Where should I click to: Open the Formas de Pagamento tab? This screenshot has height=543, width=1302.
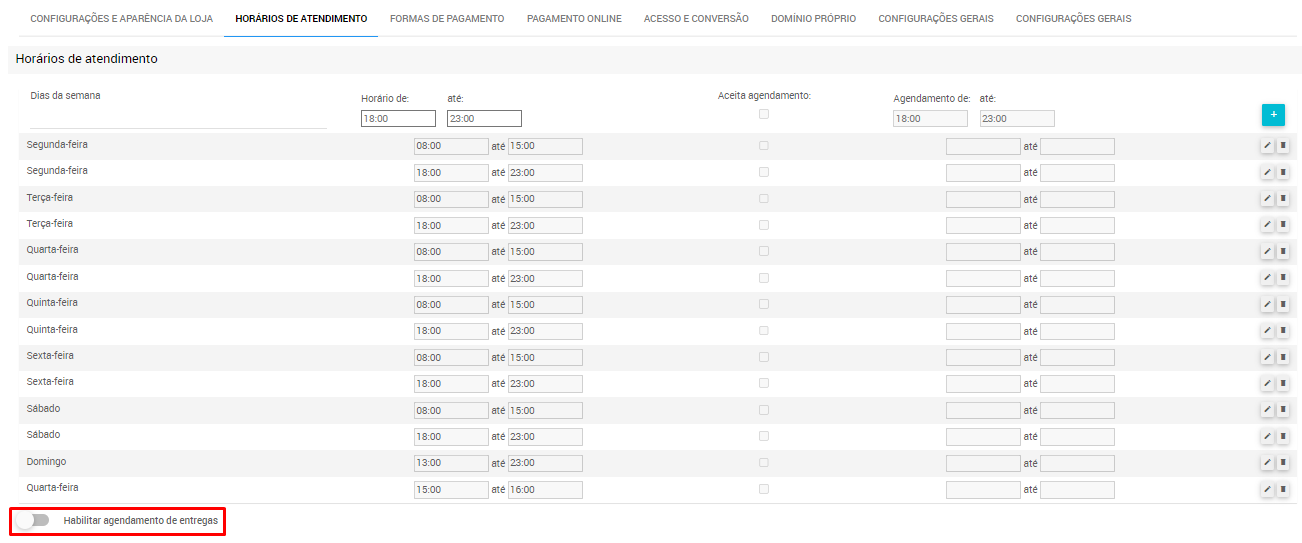click(x=447, y=19)
